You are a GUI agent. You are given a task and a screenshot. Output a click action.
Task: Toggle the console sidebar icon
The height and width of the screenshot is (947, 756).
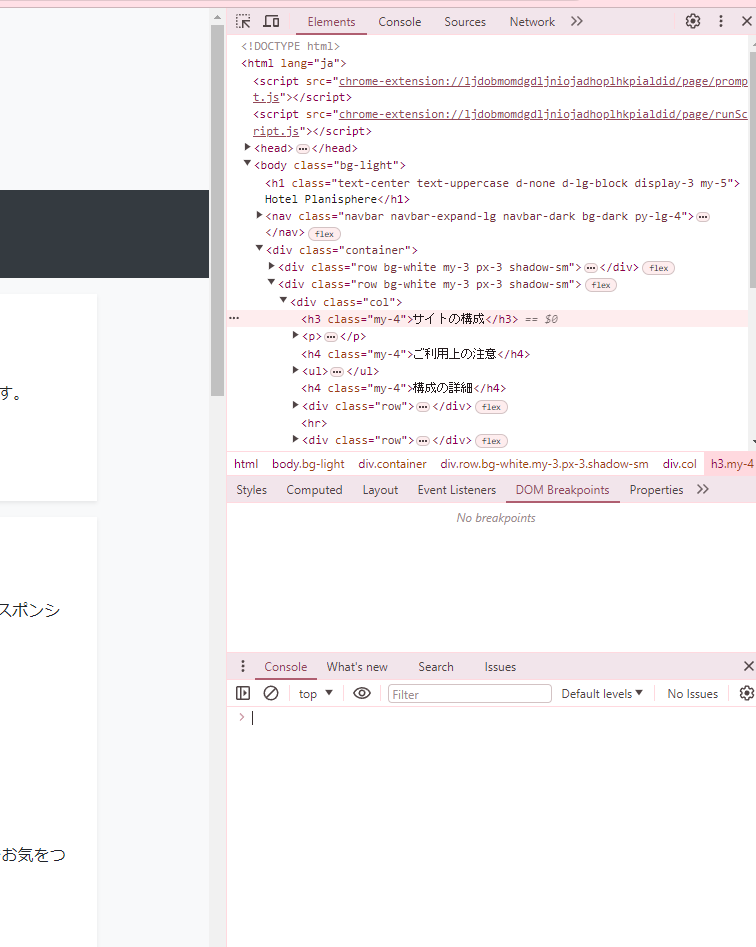tap(243, 693)
